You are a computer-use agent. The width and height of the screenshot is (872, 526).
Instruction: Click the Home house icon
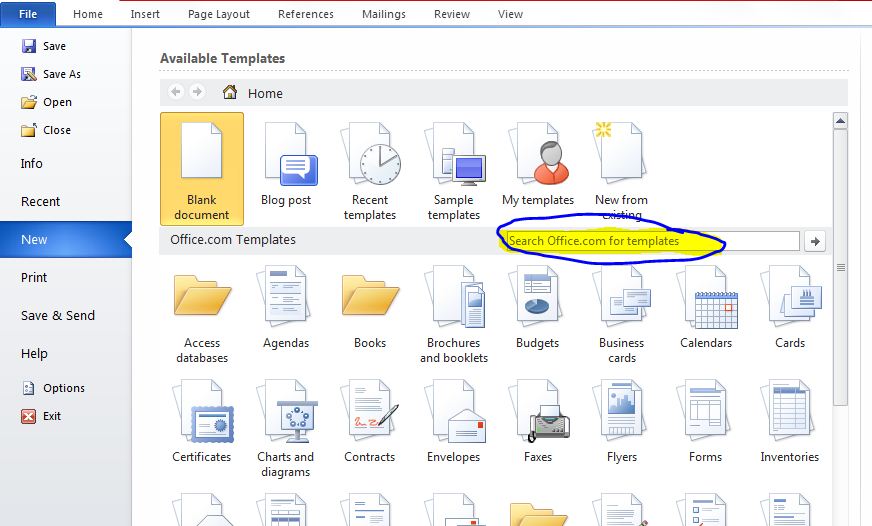pyautogui.click(x=230, y=92)
